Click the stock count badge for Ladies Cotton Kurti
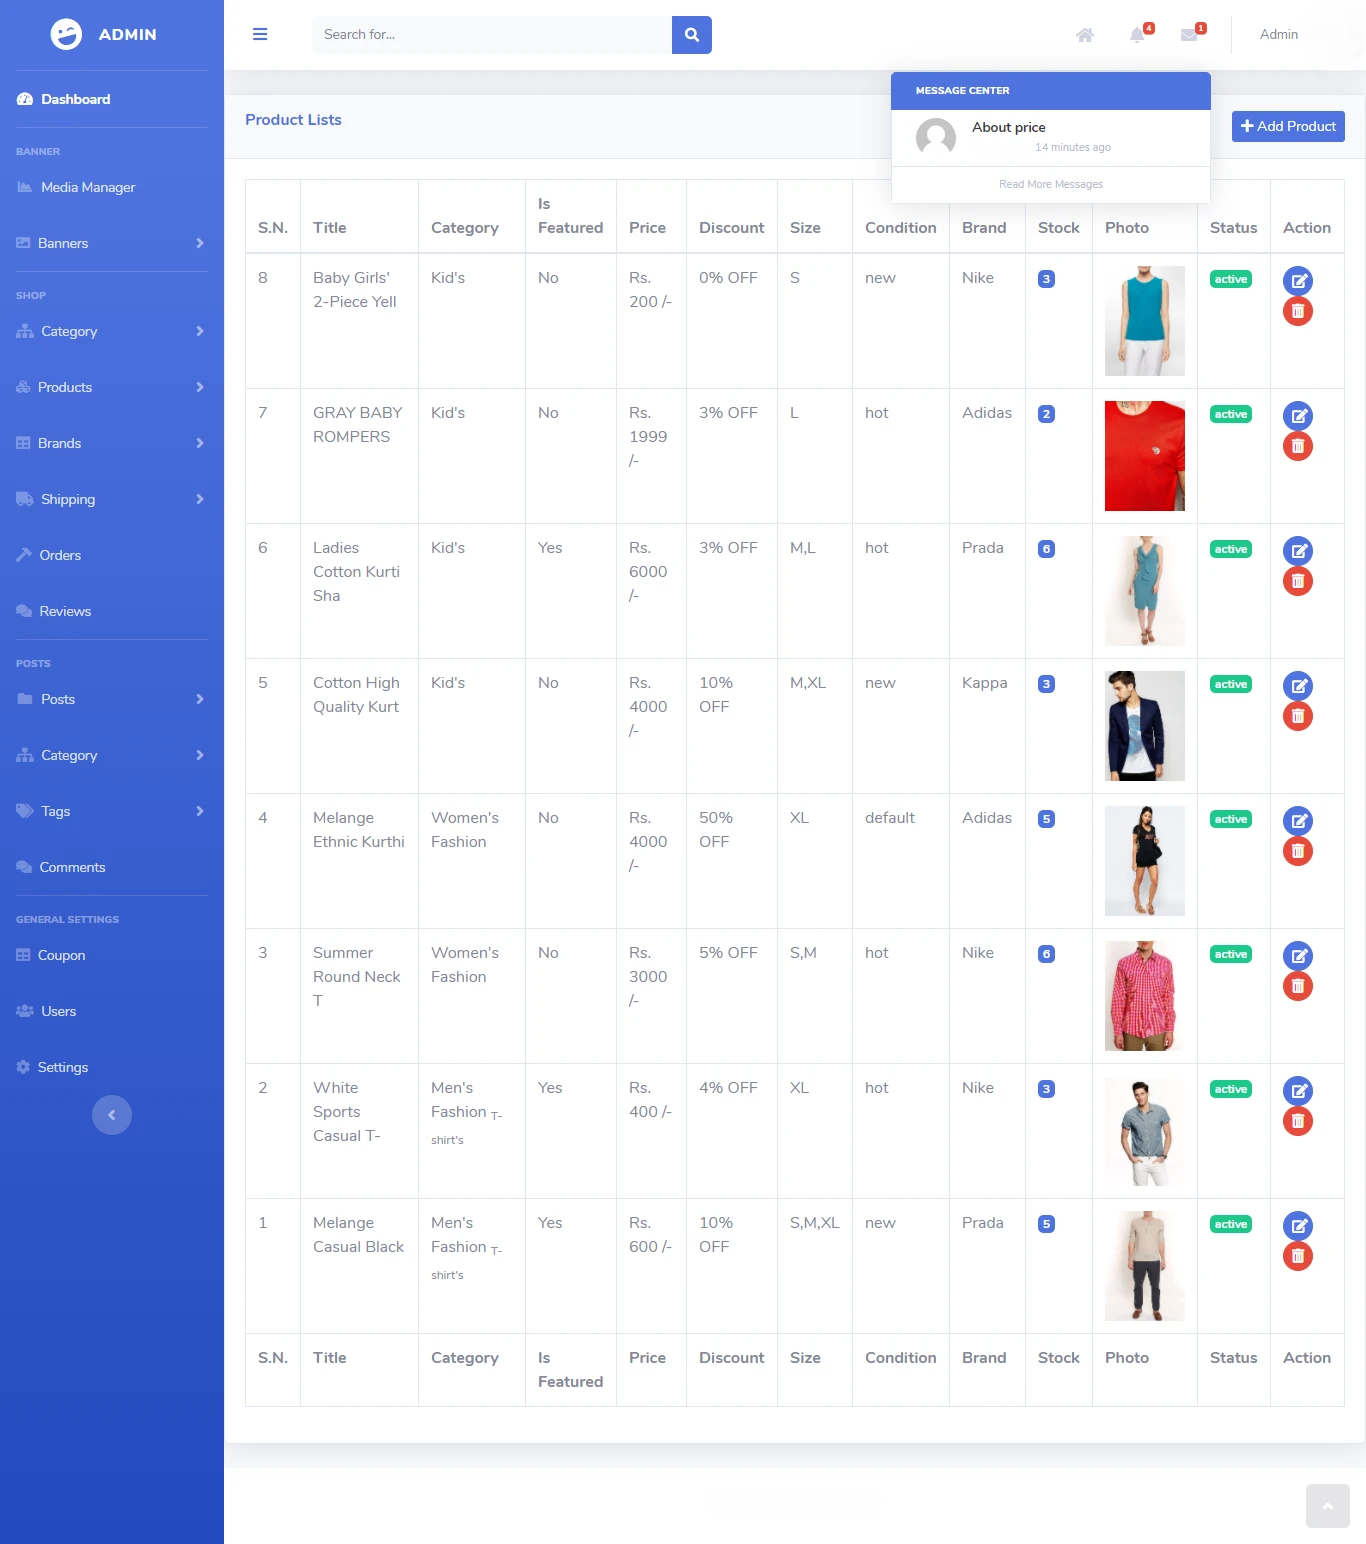This screenshot has width=1366, height=1544. 1046,548
